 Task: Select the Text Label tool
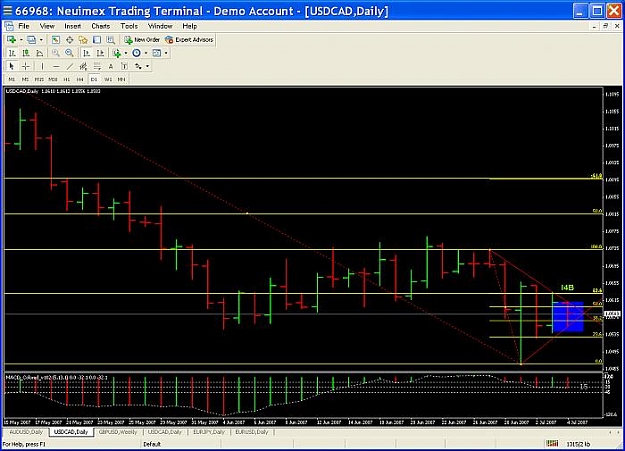point(124,66)
